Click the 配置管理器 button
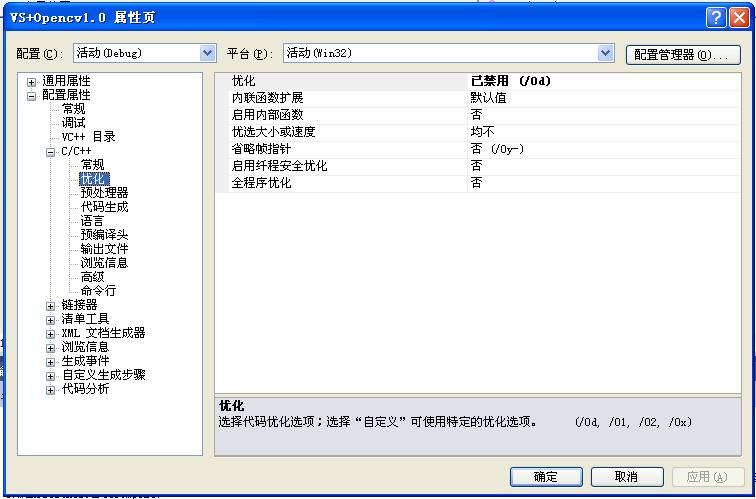The height and width of the screenshot is (499, 756). point(683,54)
